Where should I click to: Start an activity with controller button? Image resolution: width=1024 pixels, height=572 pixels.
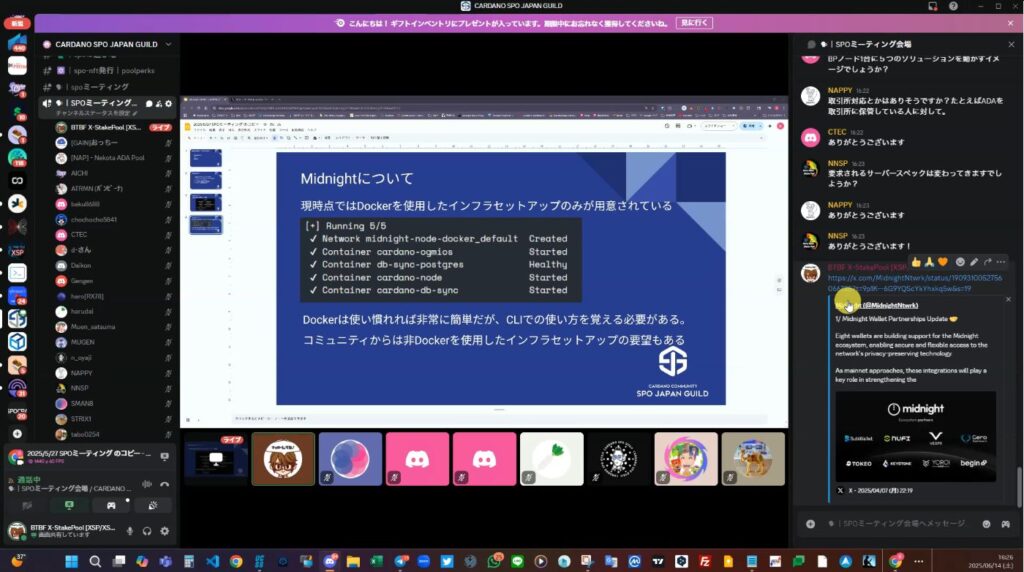(111, 505)
